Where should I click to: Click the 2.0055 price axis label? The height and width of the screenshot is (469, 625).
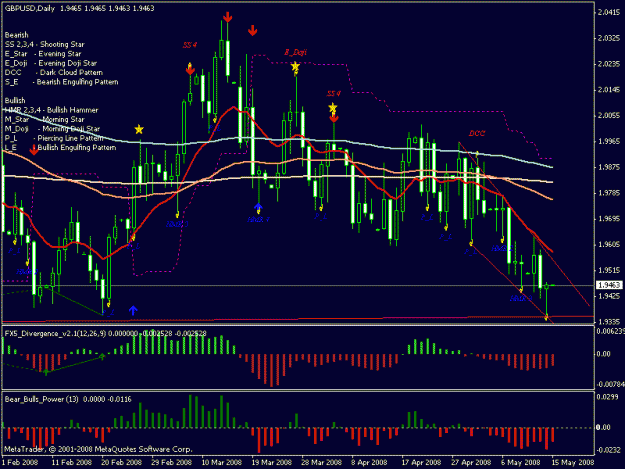tap(609, 116)
